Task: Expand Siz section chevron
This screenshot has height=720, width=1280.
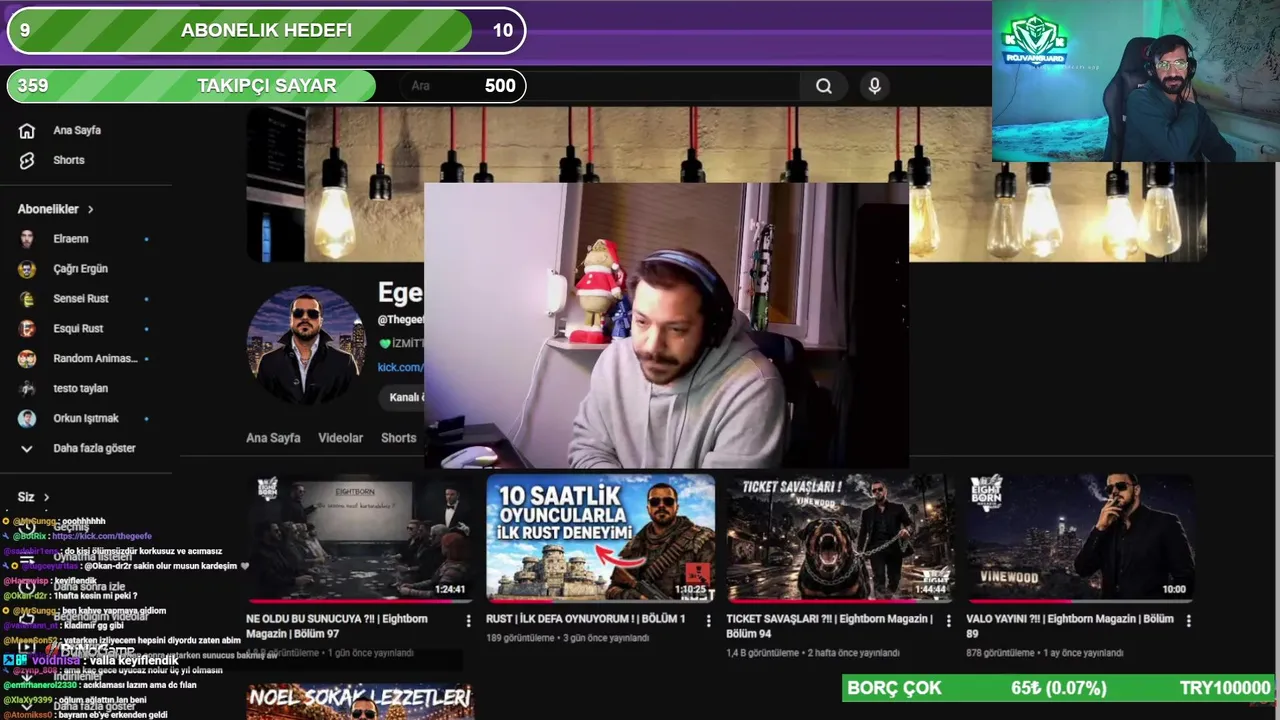Action: 46,497
